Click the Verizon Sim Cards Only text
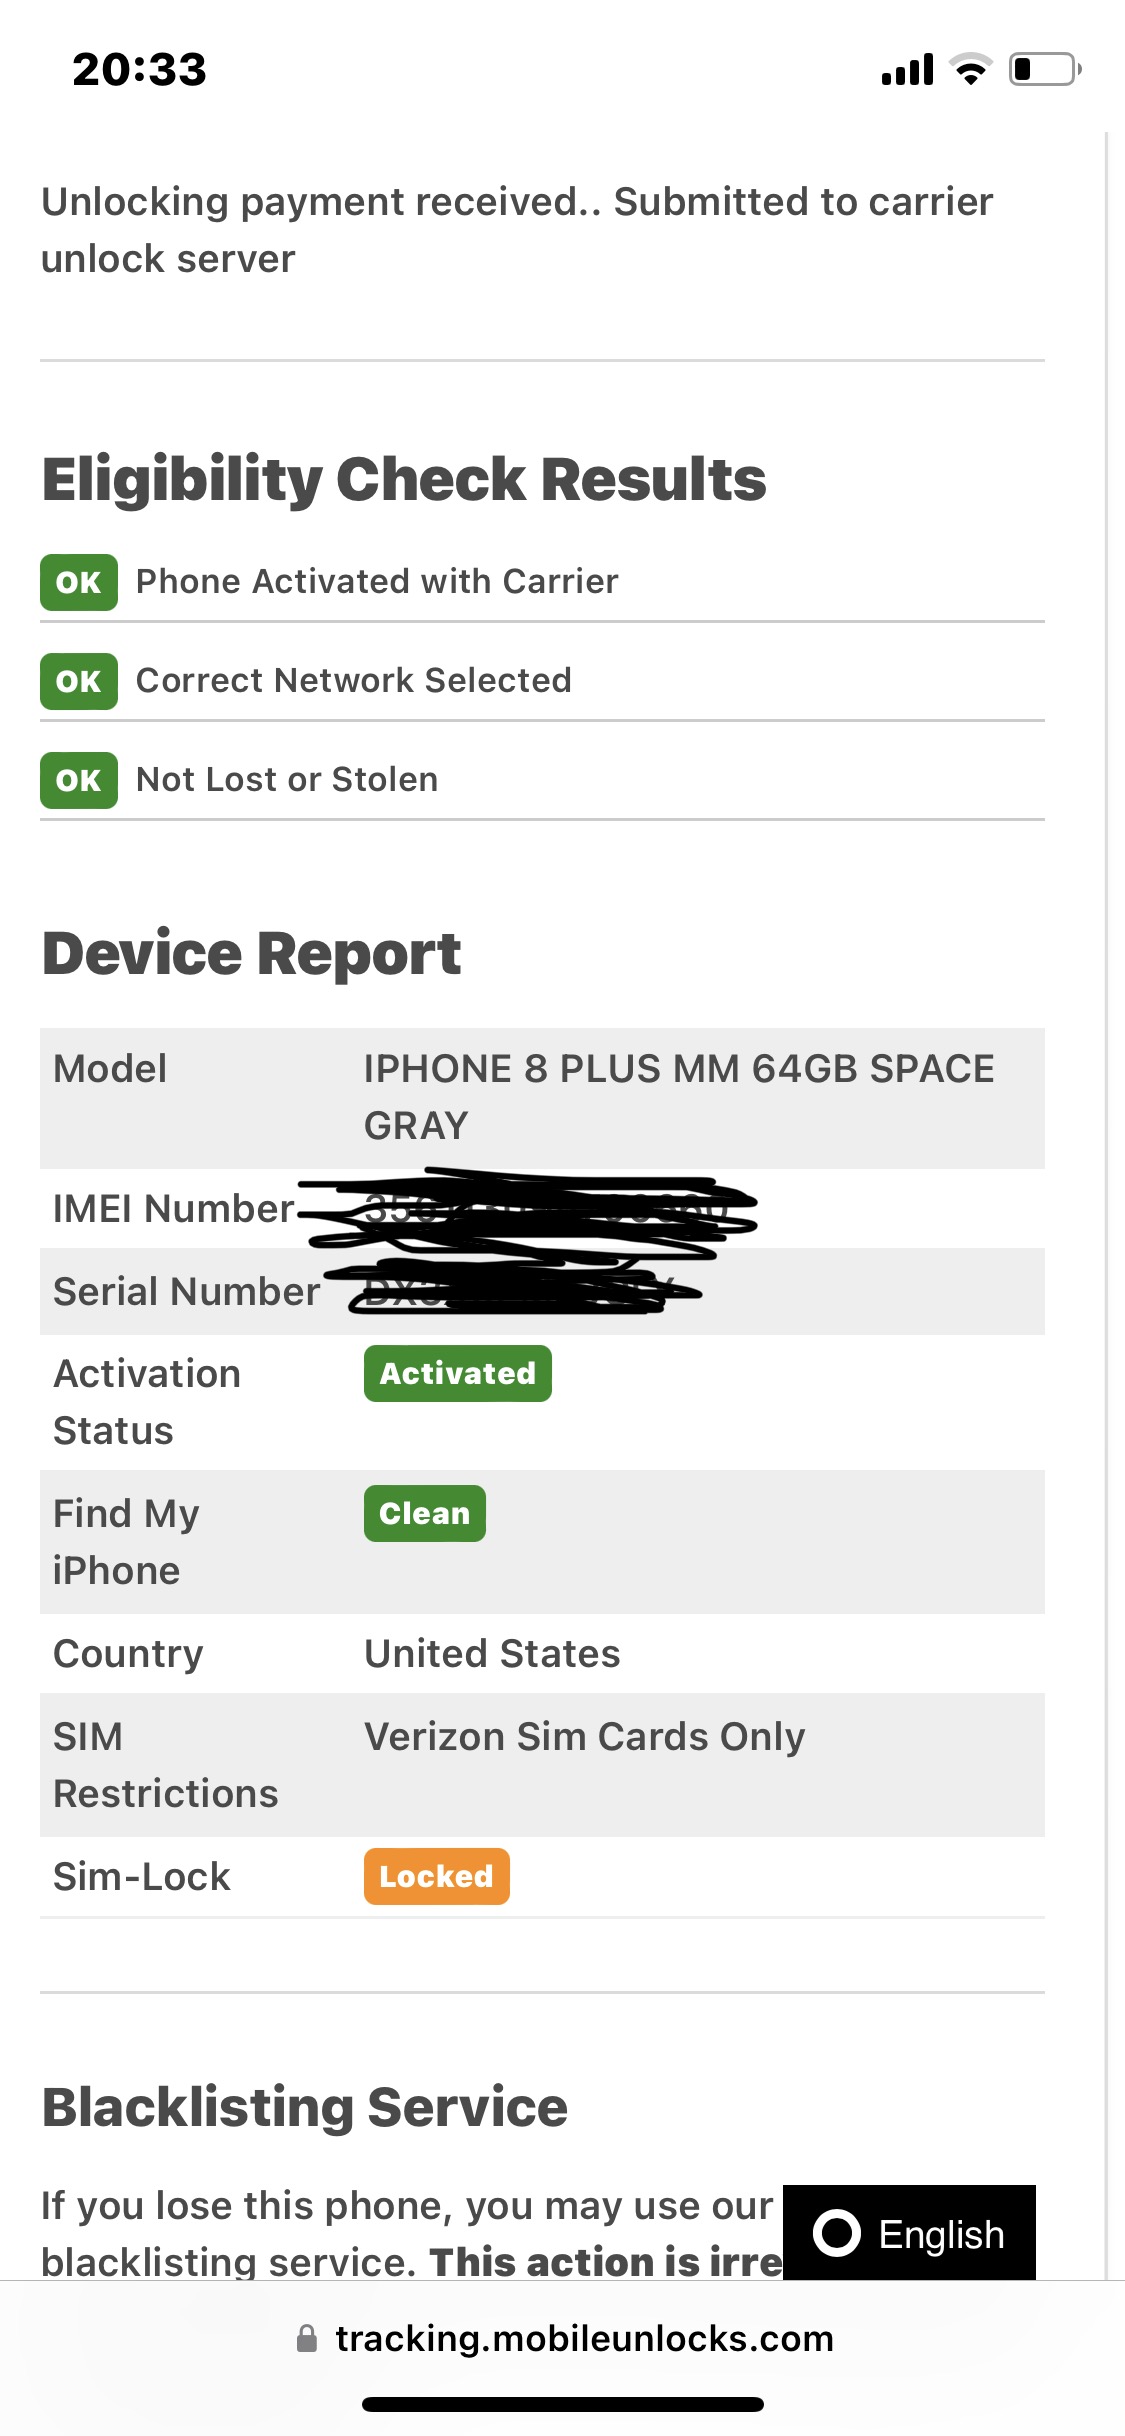Viewport: 1125px width, 2436px height. (585, 1737)
